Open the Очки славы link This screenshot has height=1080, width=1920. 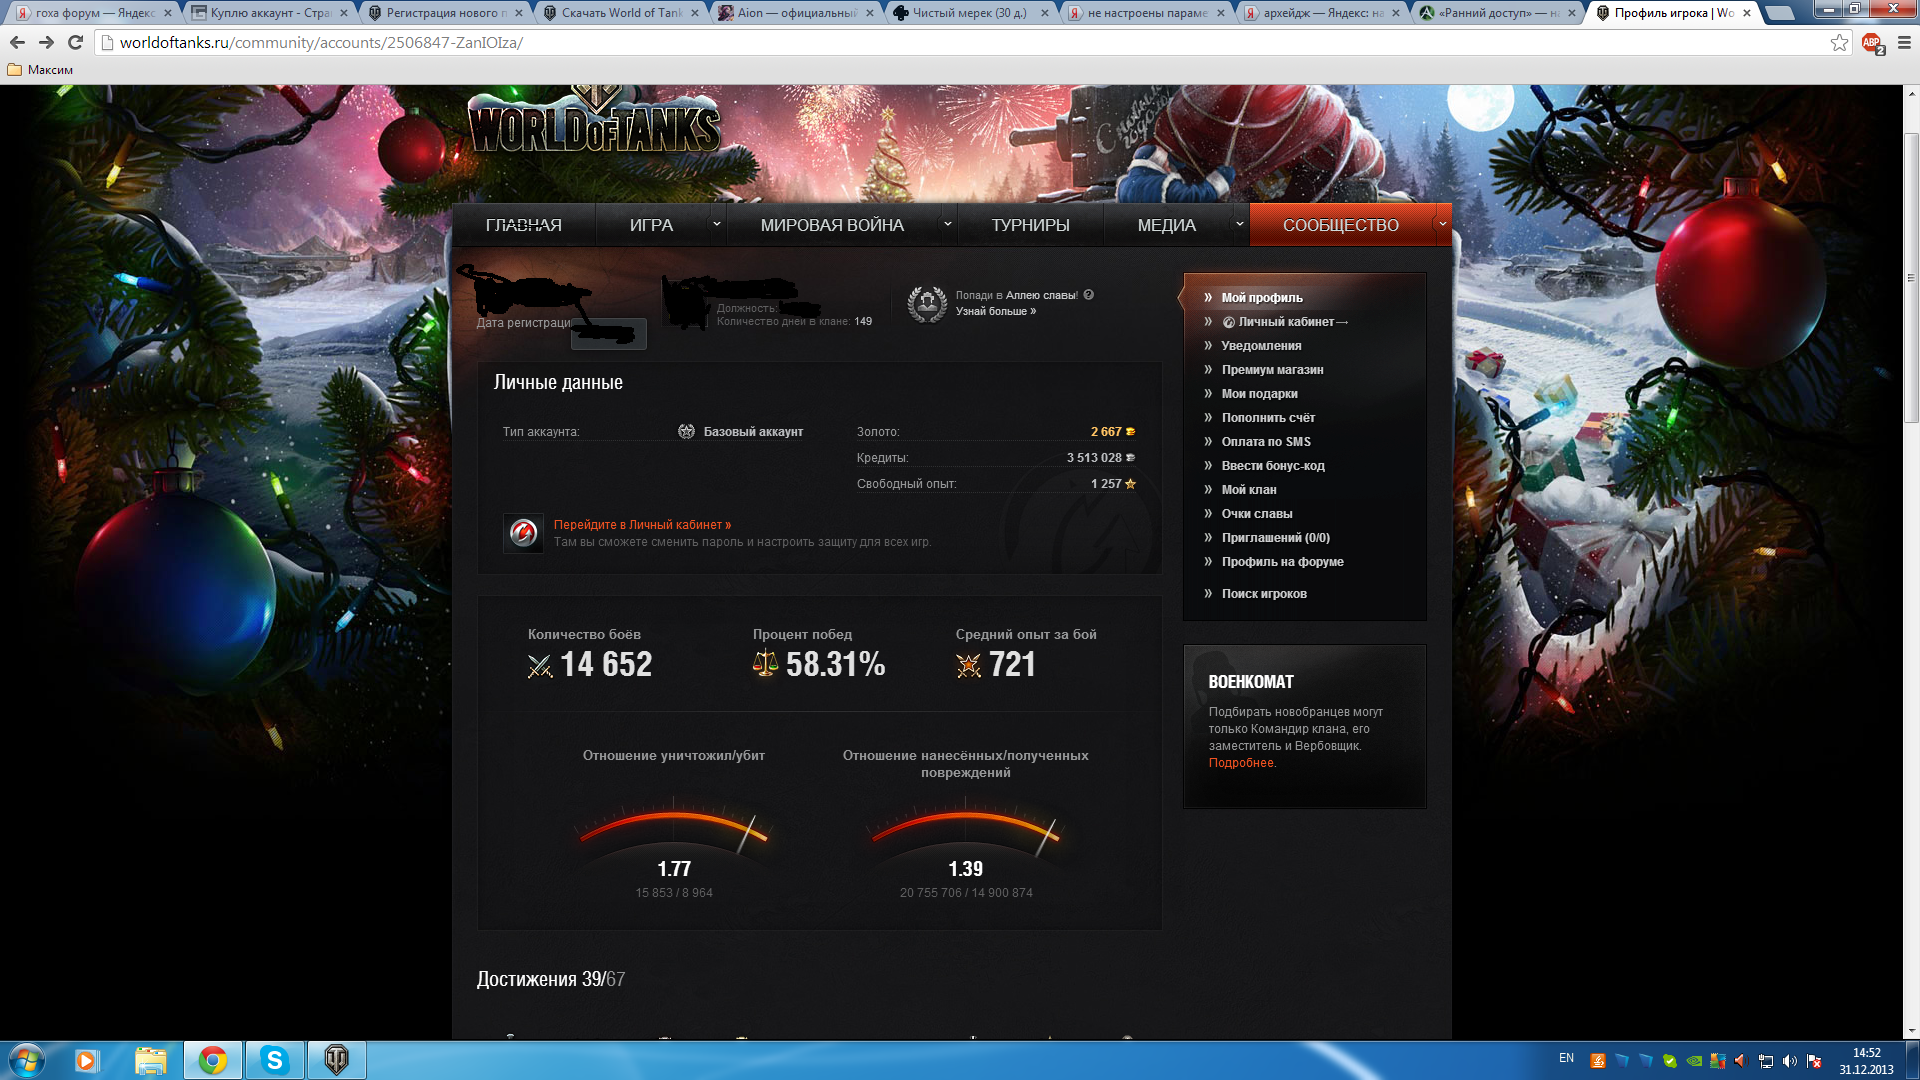point(1257,514)
